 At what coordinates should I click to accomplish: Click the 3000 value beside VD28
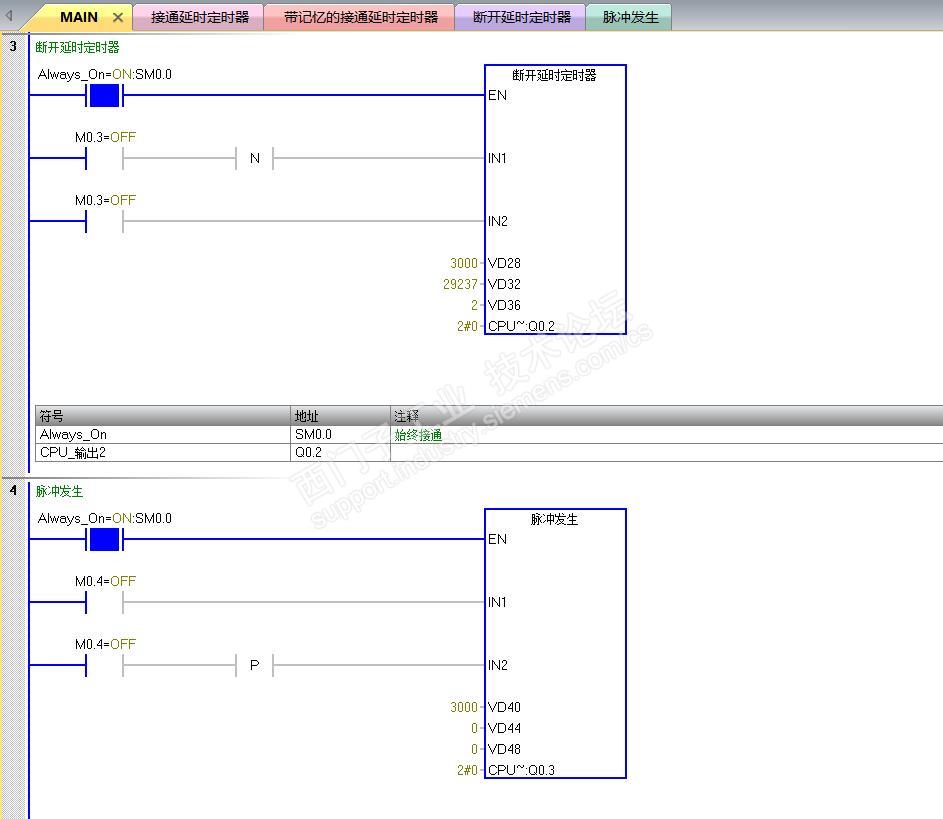click(464, 263)
